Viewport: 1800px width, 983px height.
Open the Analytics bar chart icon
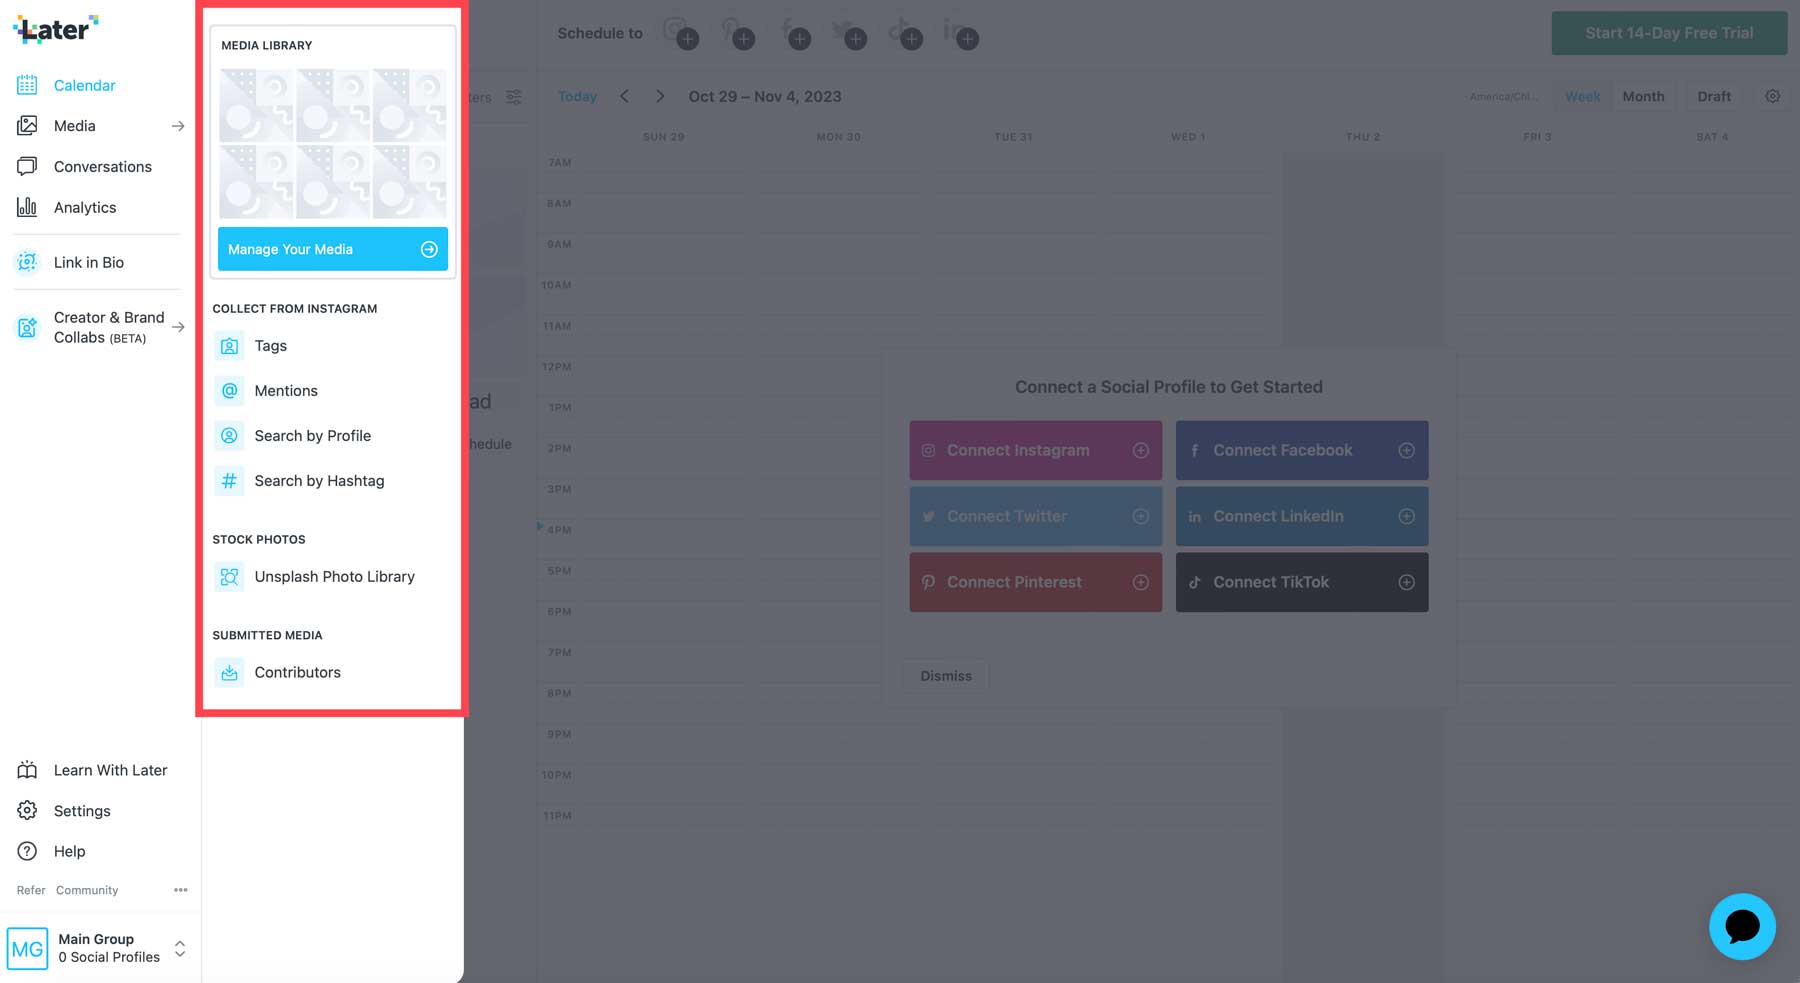coord(27,207)
